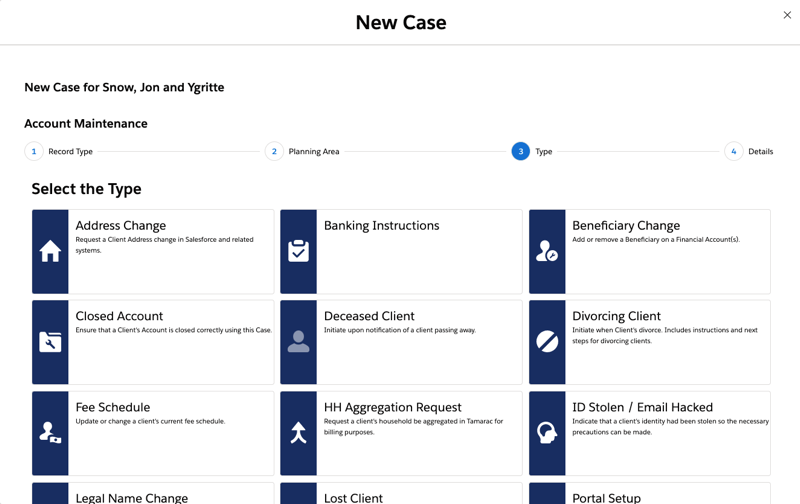Go to step 1 Record Type

(x=34, y=152)
